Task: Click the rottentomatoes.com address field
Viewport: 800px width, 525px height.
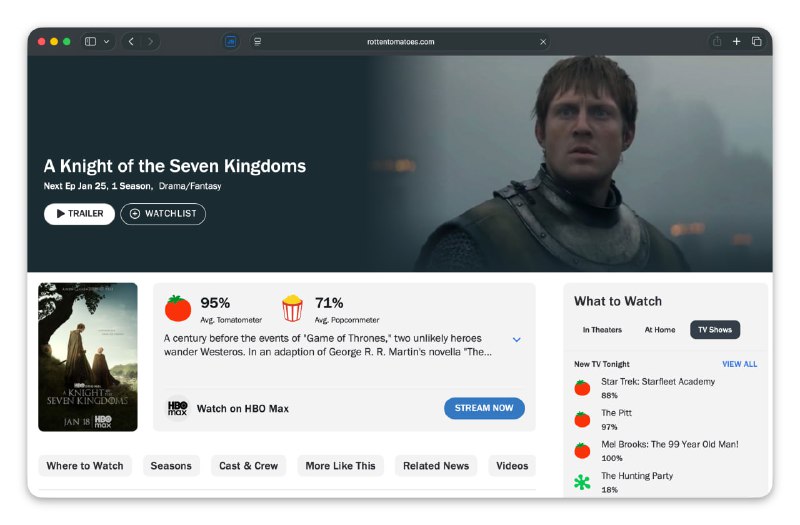Action: [400, 42]
